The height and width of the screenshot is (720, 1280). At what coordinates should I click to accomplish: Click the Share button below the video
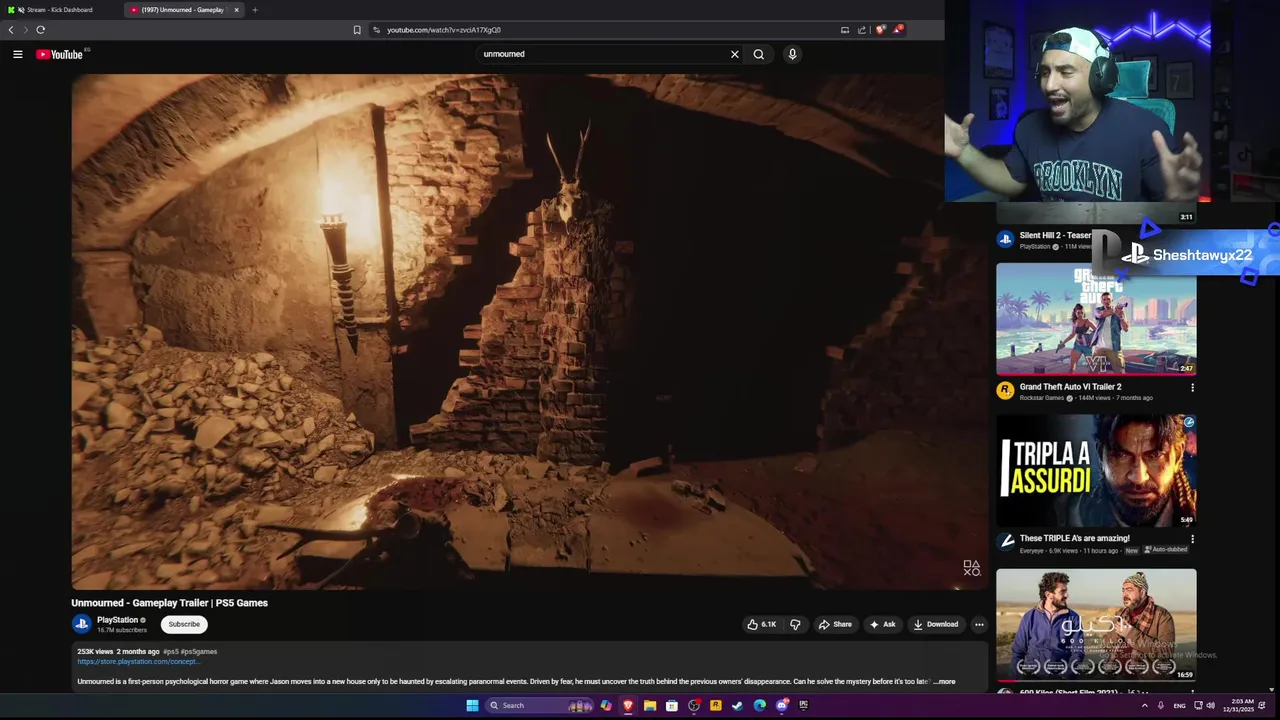tap(835, 624)
